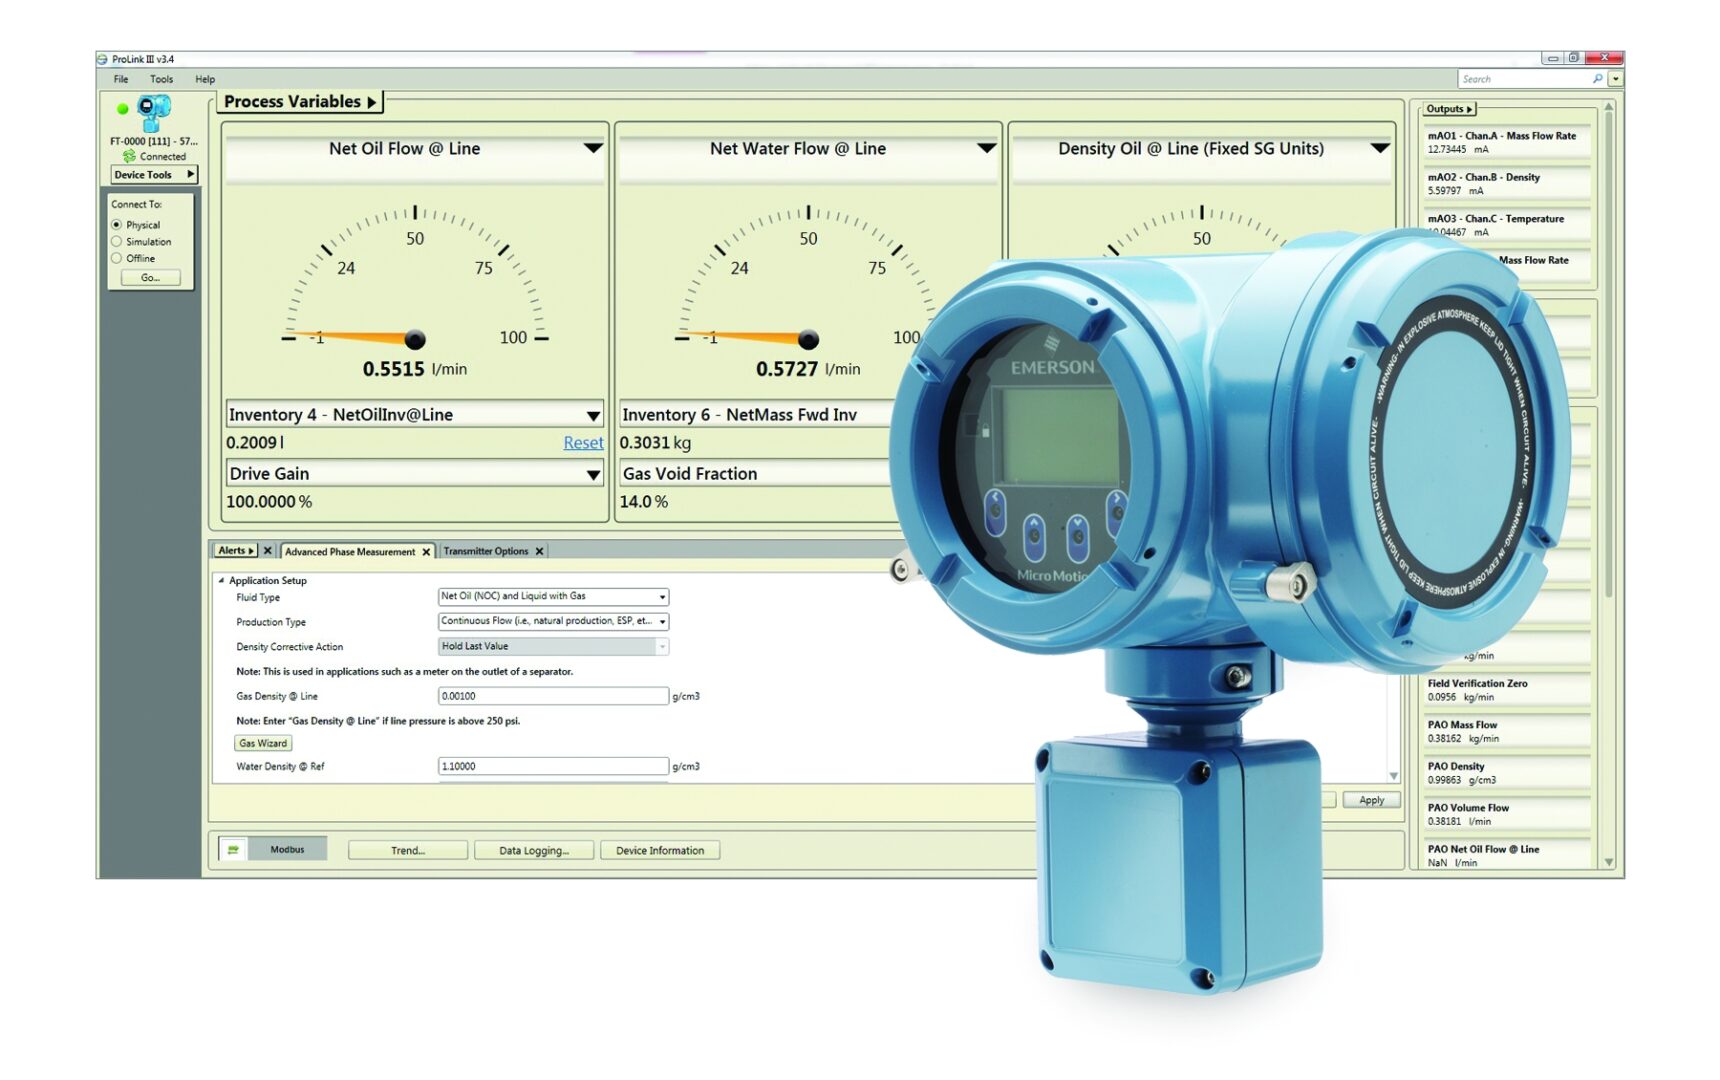The width and height of the screenshot is (1720, 1080).
Task: Click the Go... connect button
Action: [150, 278]
